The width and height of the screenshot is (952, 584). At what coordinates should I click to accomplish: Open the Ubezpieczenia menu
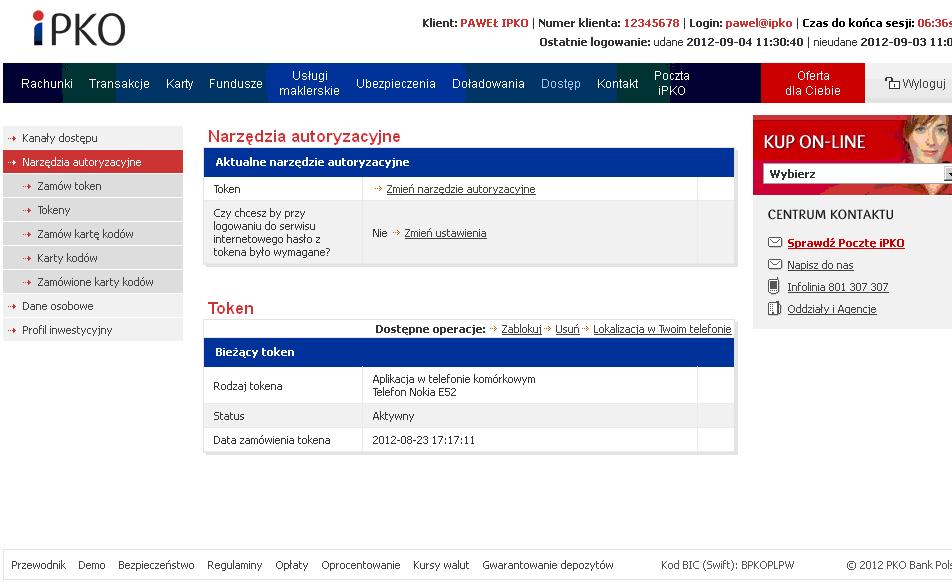click(396, 83)
